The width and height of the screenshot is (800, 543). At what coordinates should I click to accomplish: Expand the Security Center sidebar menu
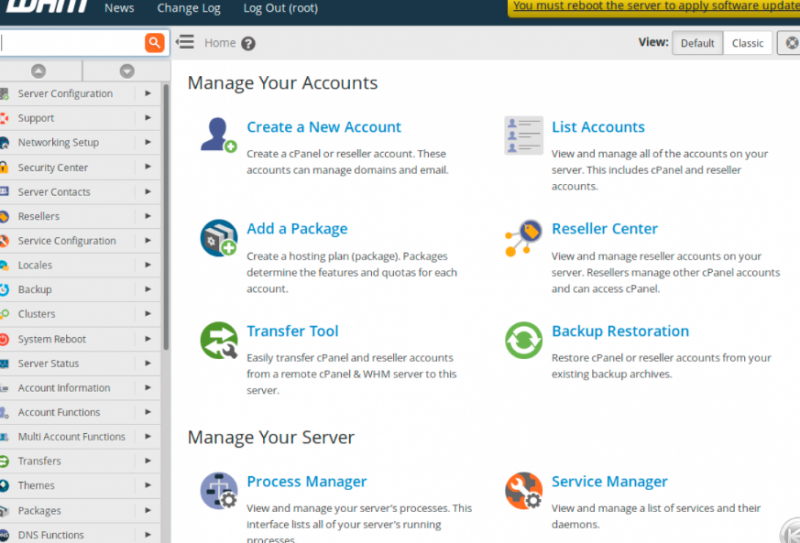[x=53, y=168]
